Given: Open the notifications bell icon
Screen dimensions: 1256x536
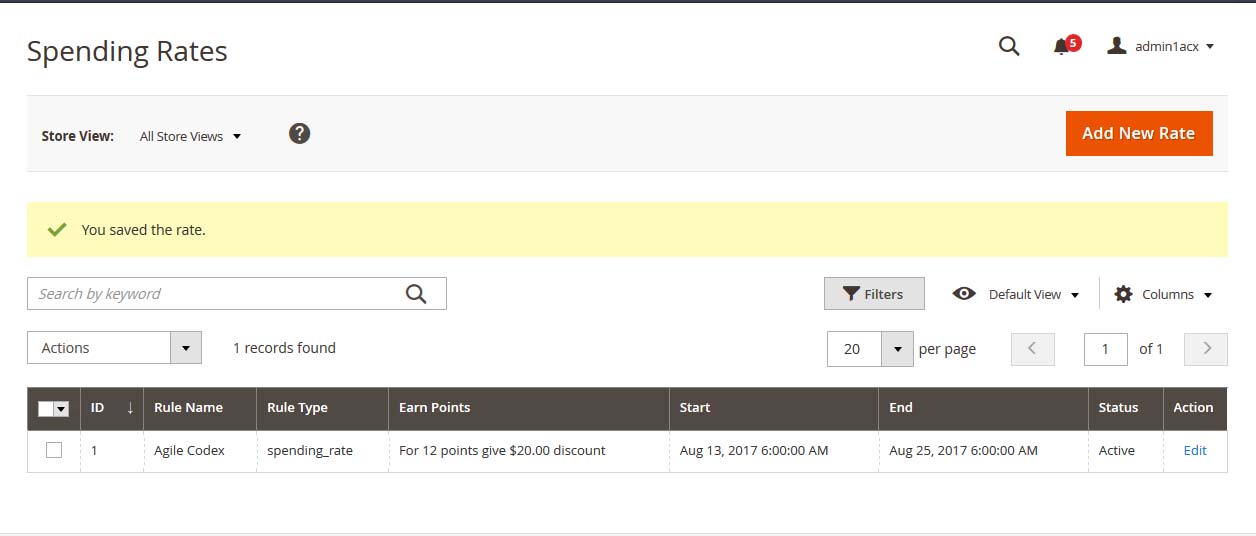Looking at the screenshot, I should point(1062,47).
